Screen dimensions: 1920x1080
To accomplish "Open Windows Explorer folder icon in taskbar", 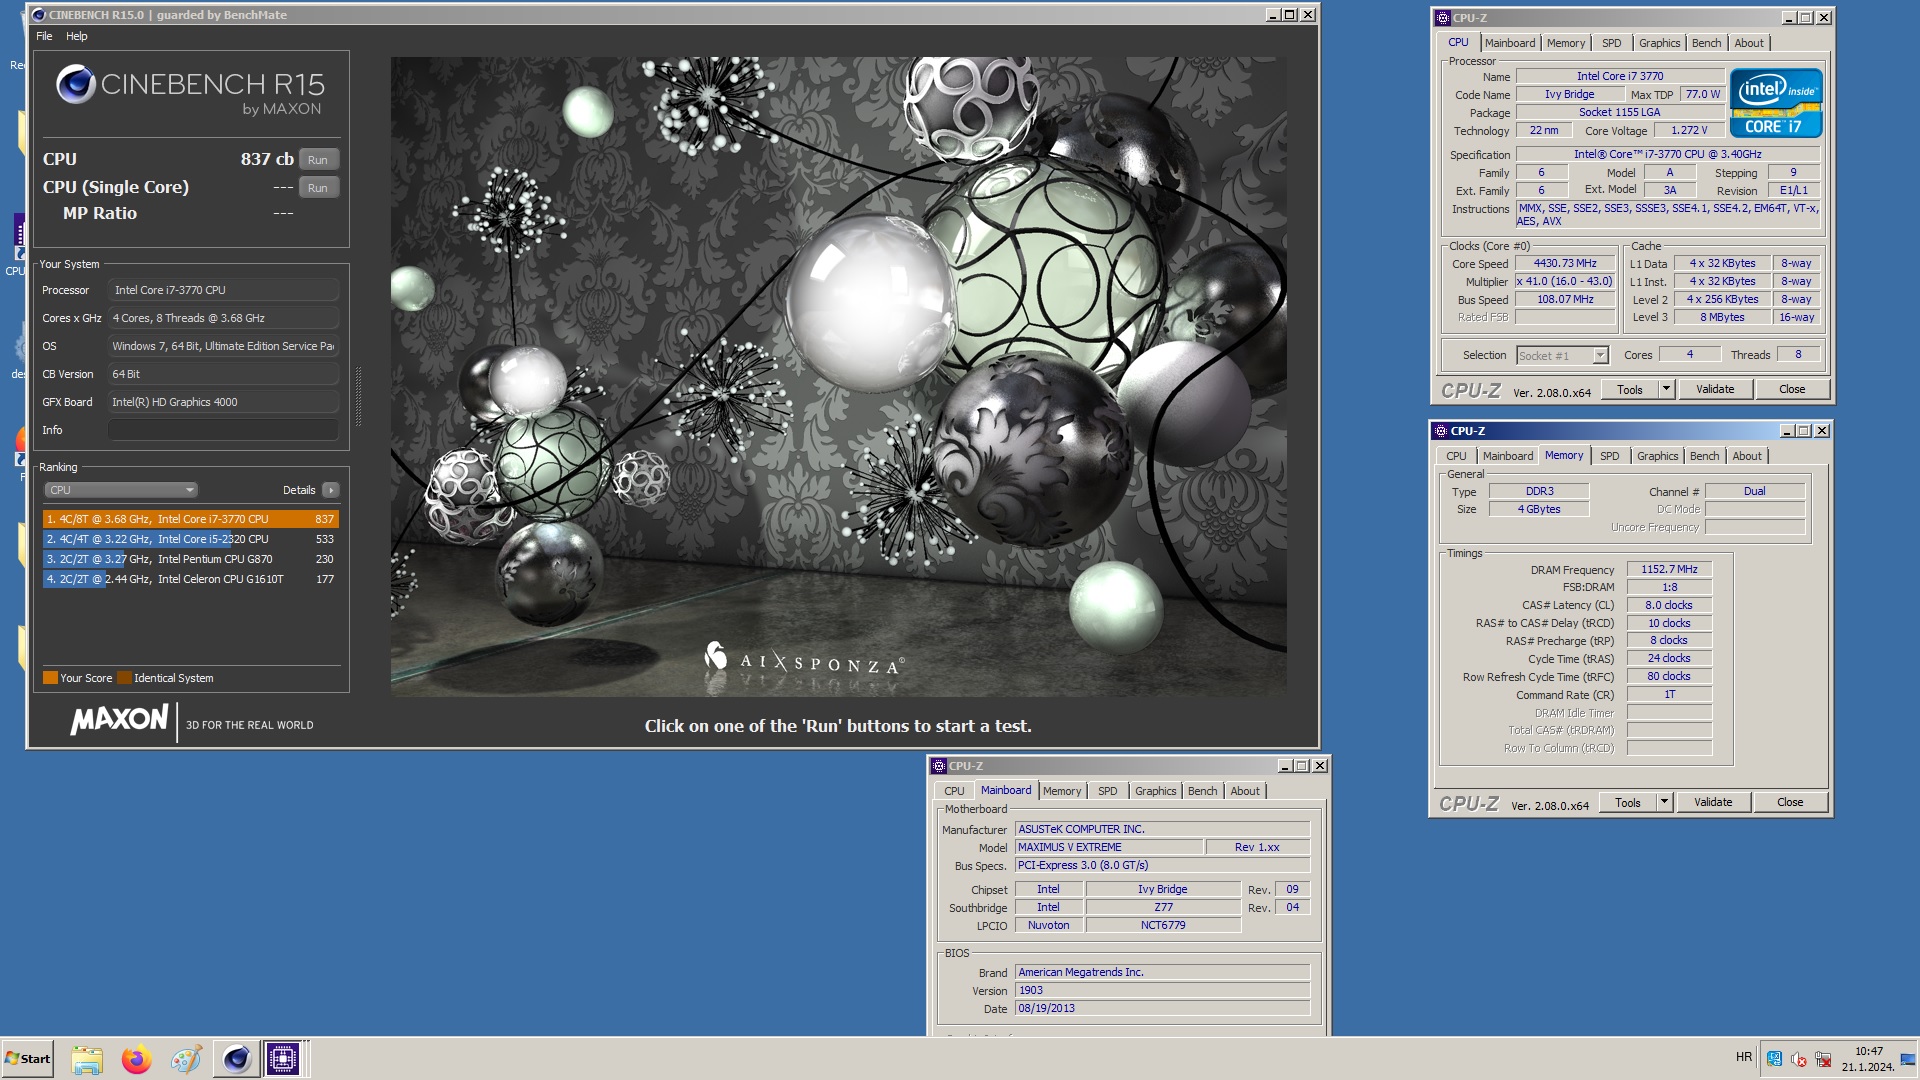I will pyautogui.click(x=87, y=1059).
